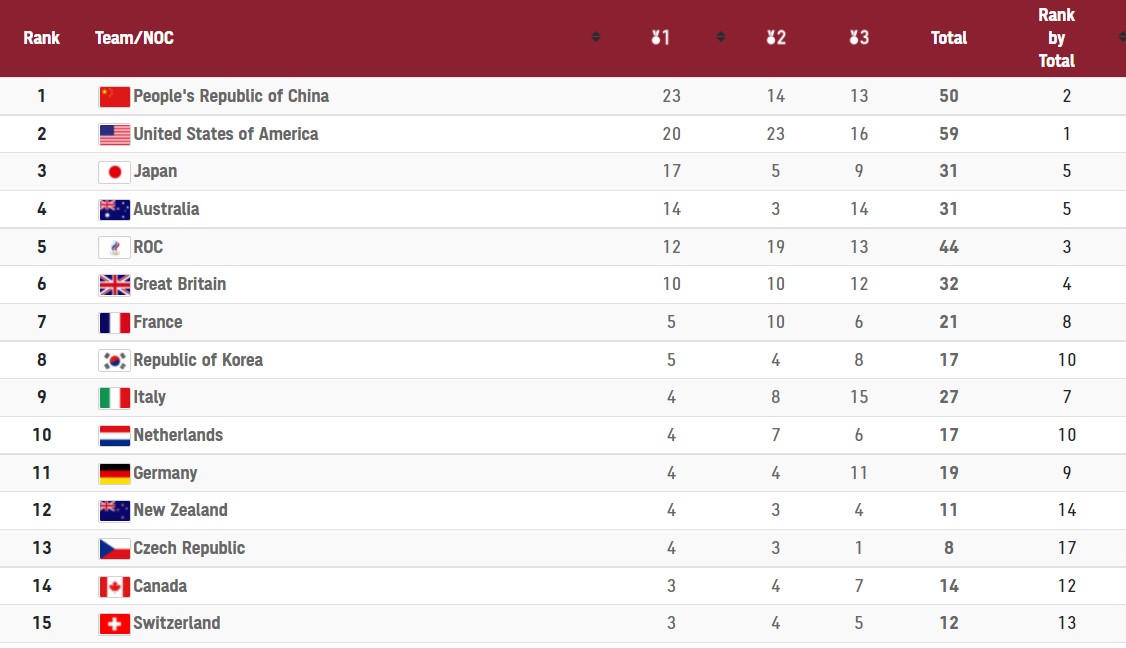
Task: Click the China flag icon
Action: pos(114,96)
